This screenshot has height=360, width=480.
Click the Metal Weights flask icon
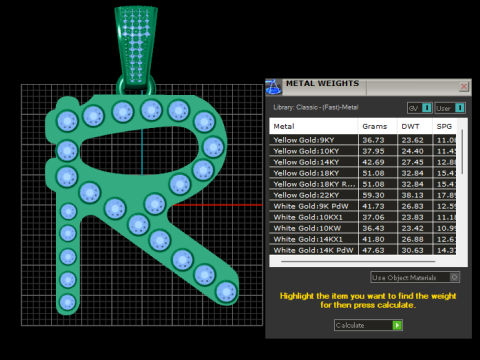pos(273,87)
